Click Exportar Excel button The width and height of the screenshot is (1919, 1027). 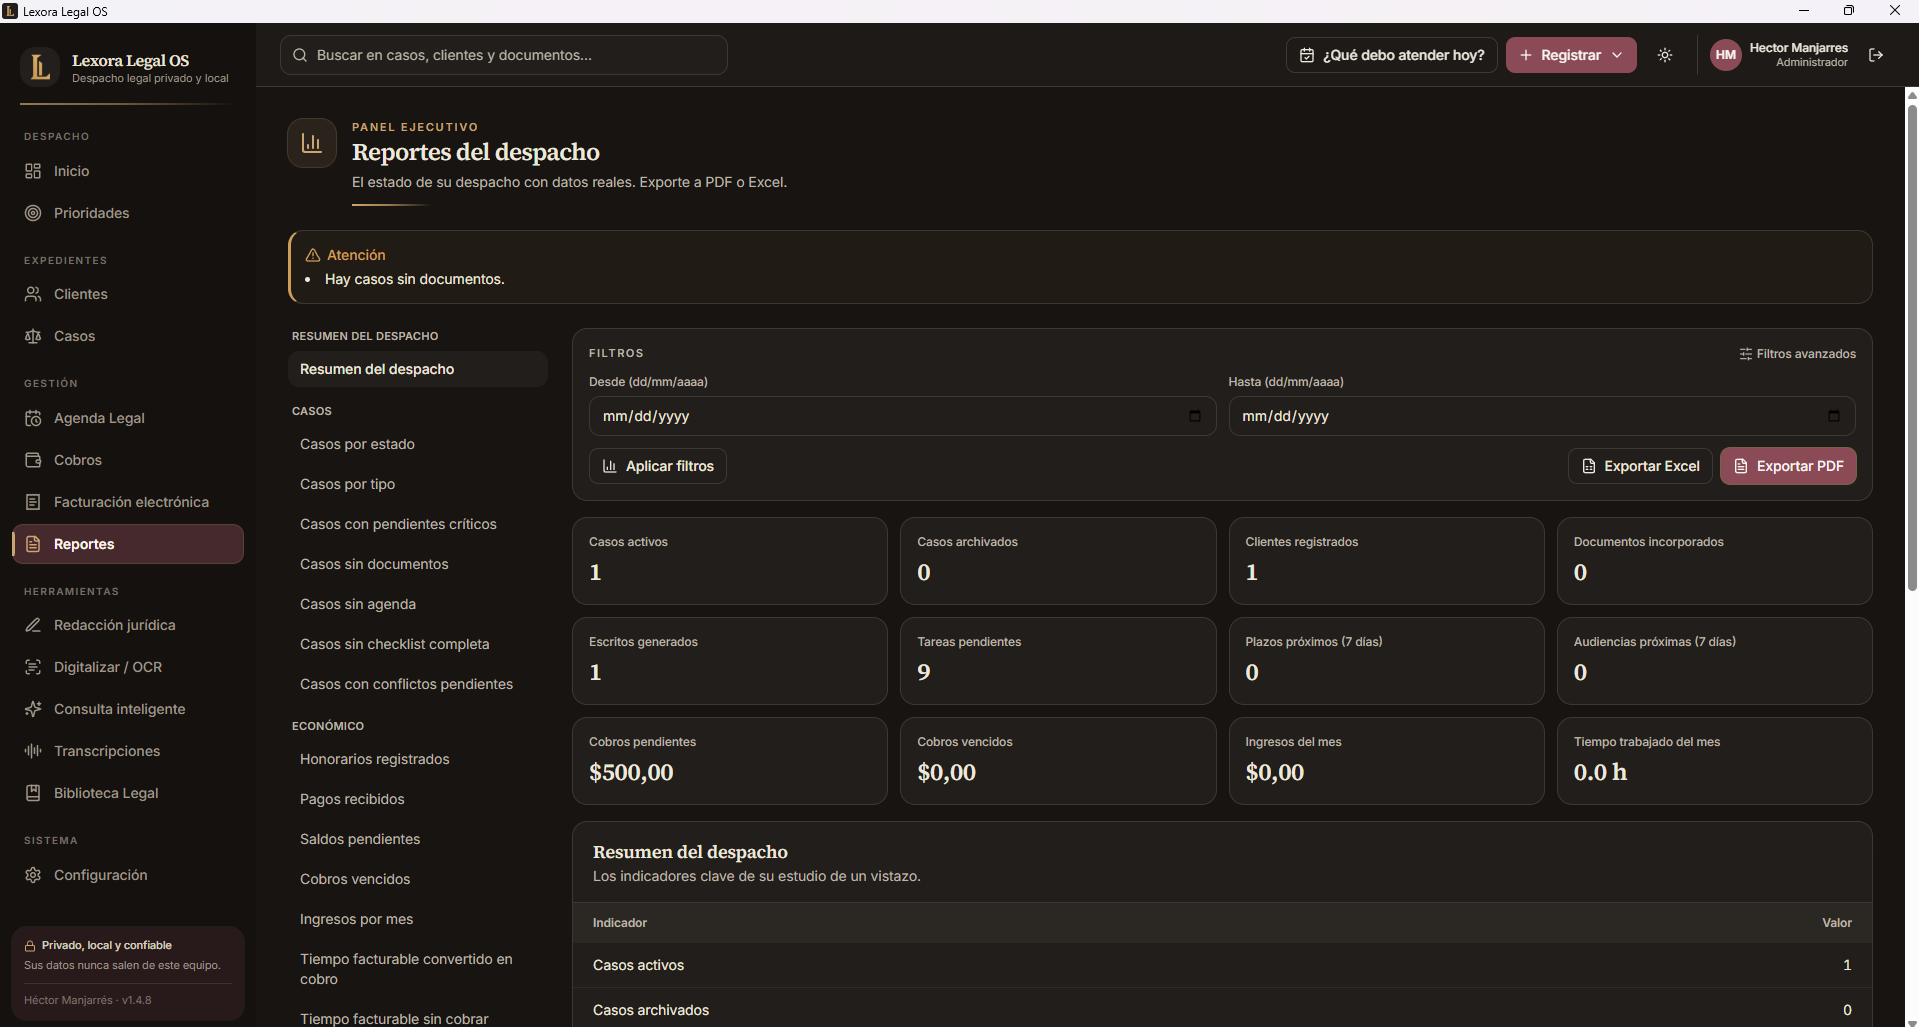coord(1640,466)
